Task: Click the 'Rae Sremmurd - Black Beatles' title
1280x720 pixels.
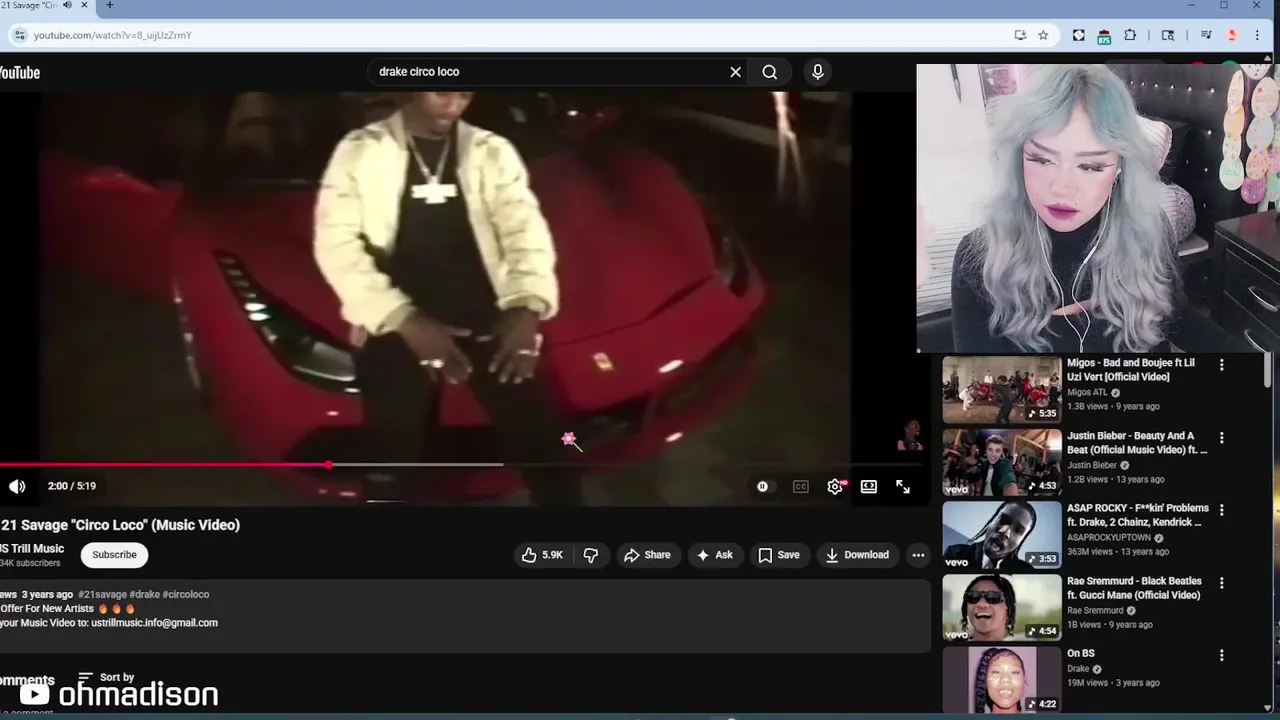Action: coord(1134,588)
